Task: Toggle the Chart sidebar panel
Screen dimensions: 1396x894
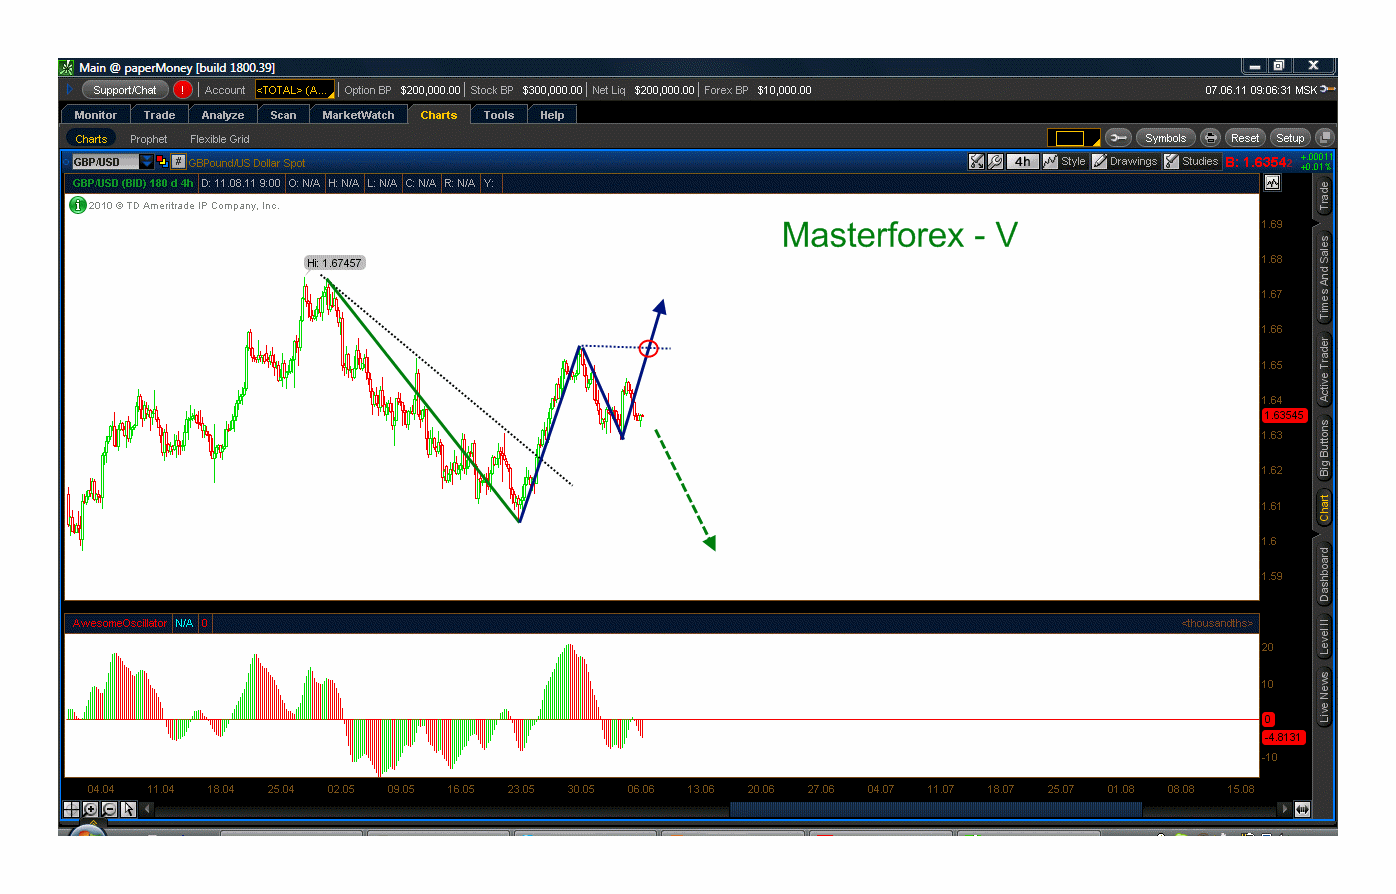Action: tap(1324, 509)
